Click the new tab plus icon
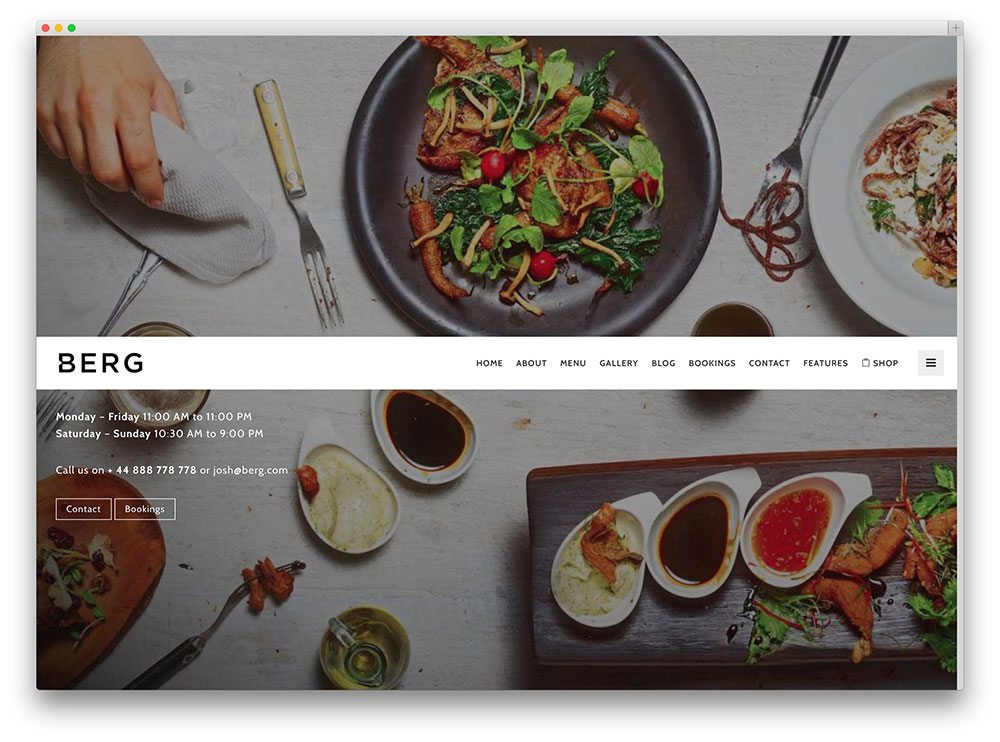This screenshot has height=742, width=1000. coord(955,28)
